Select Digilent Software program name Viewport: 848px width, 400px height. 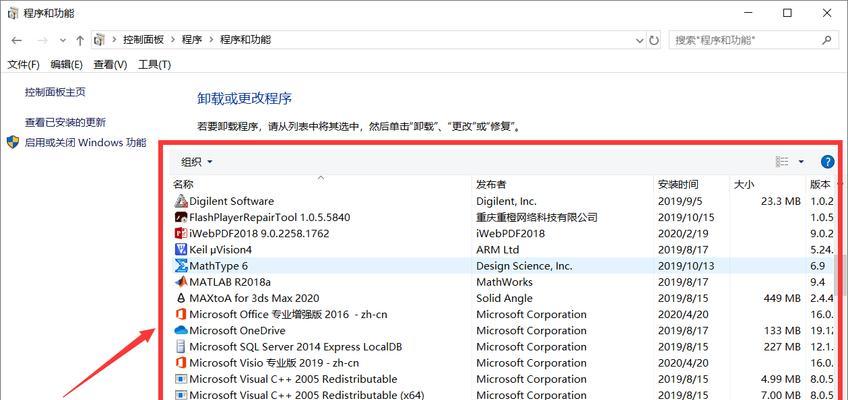pos(231,201)
